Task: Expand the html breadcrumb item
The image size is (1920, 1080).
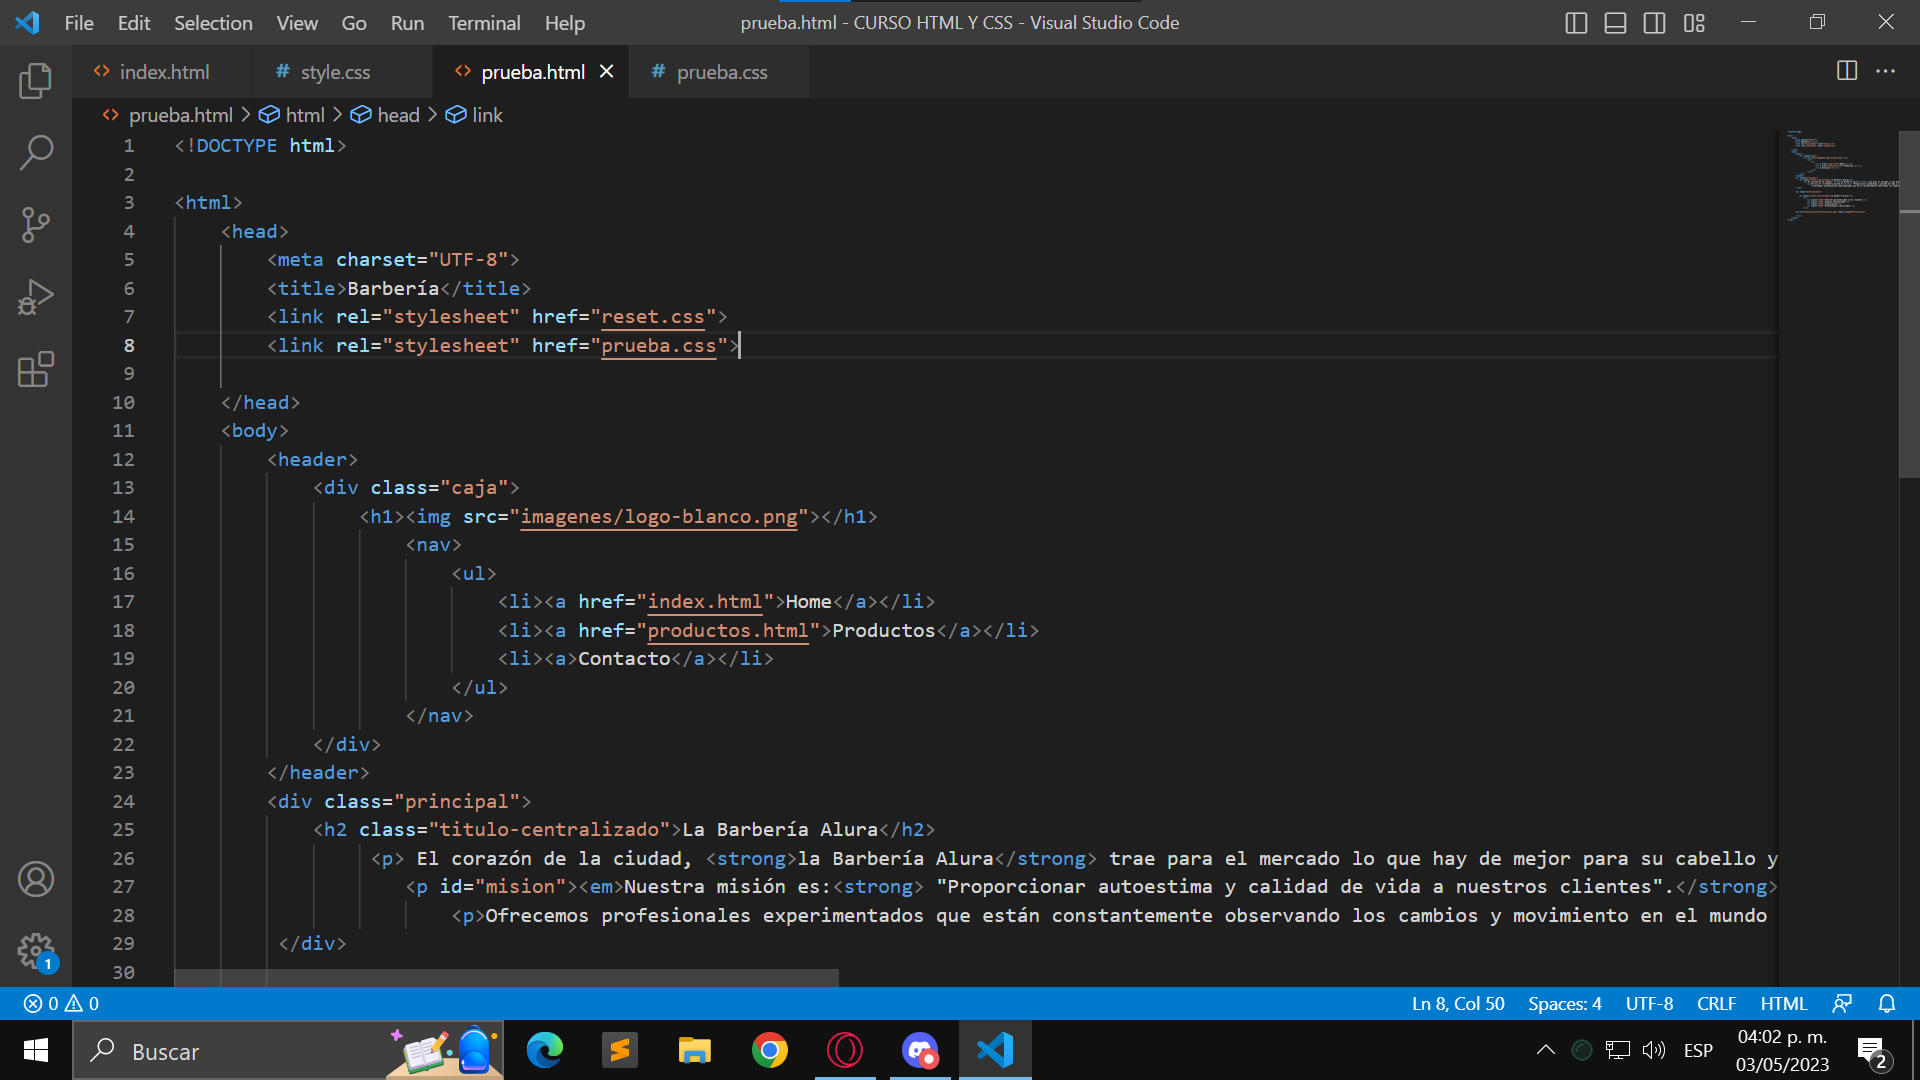Action: tap(293, 115)
